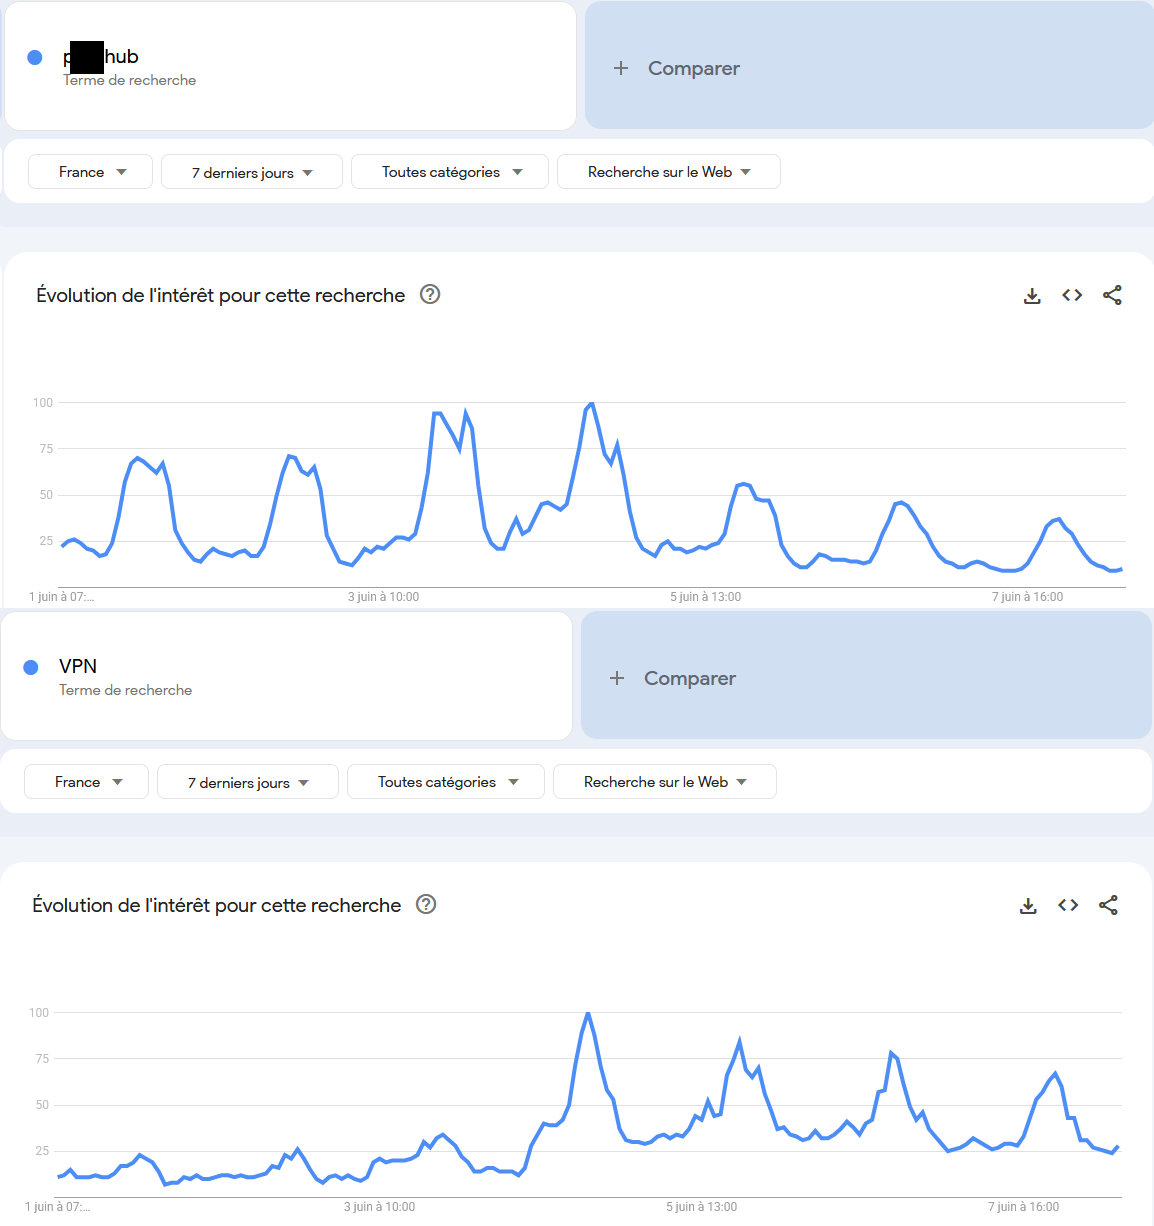The width and height of the screenshot is (1154, 1226).
Task: Open embed code for the VPN chart
Action: click(x=1068, y=905)
